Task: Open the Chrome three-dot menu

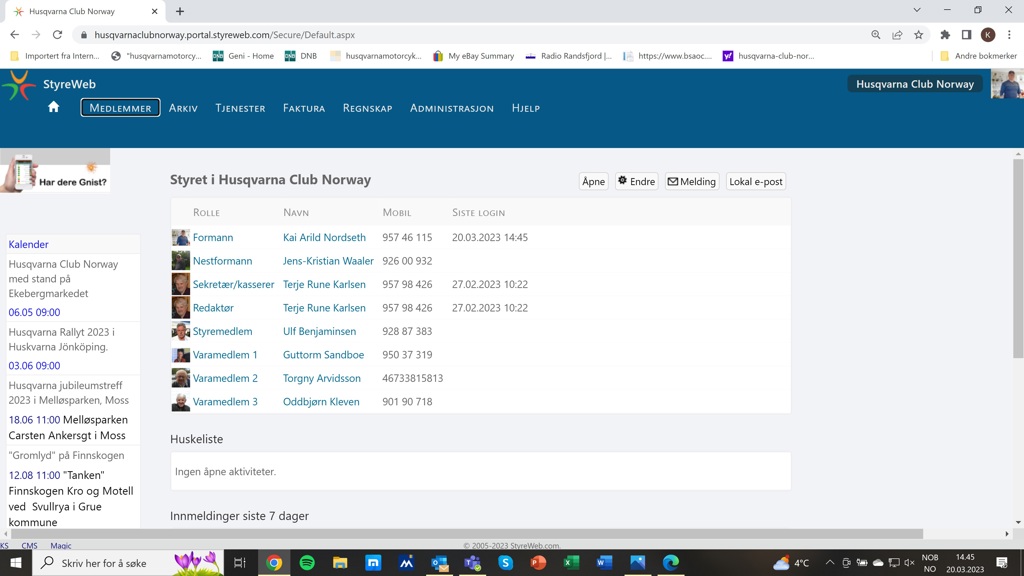Action: point(1009,35)
